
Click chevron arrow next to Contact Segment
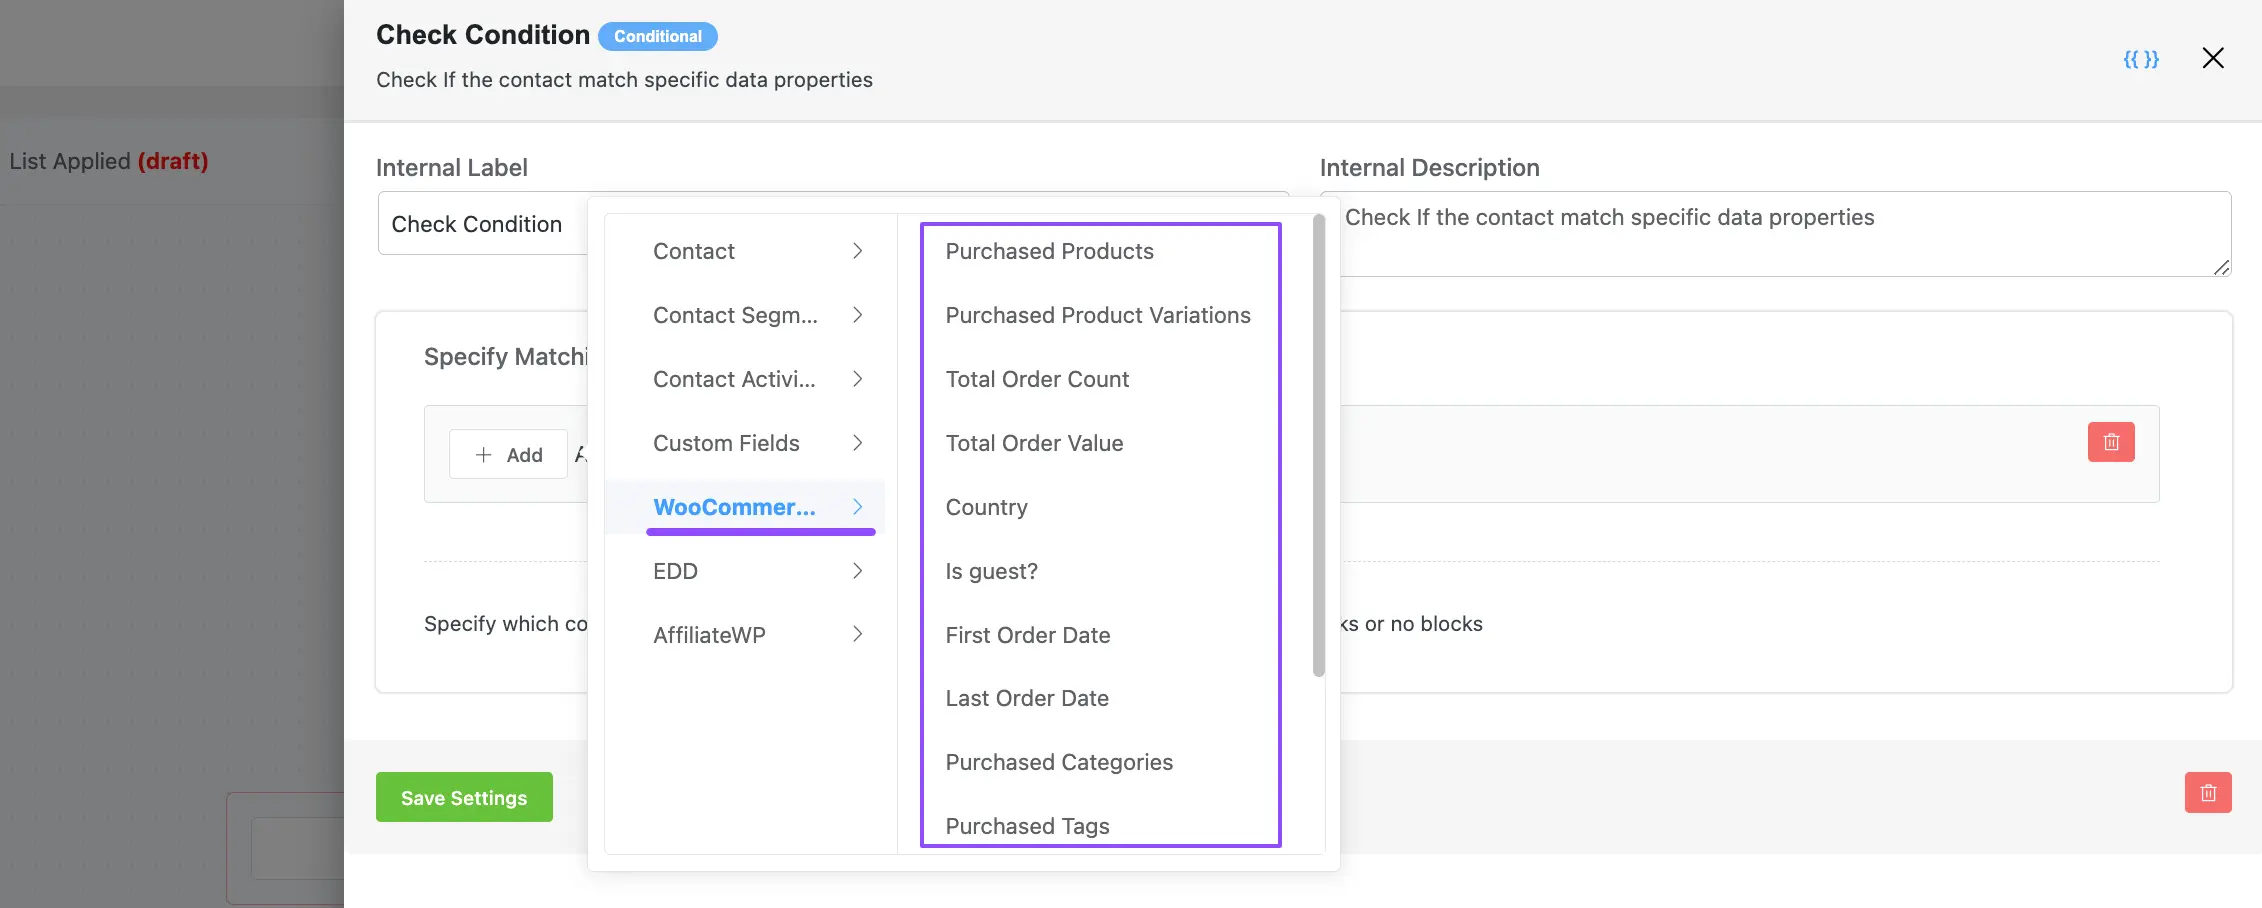(857, 315)
